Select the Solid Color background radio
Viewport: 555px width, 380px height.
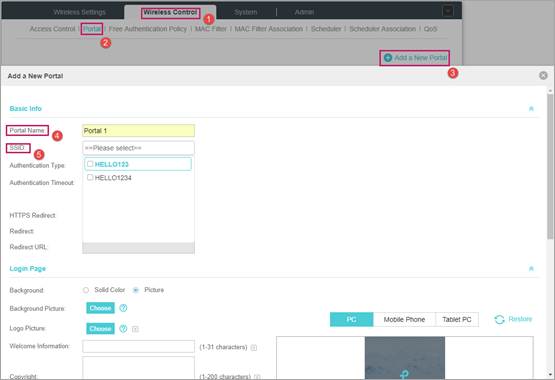[x=86, y=290]
